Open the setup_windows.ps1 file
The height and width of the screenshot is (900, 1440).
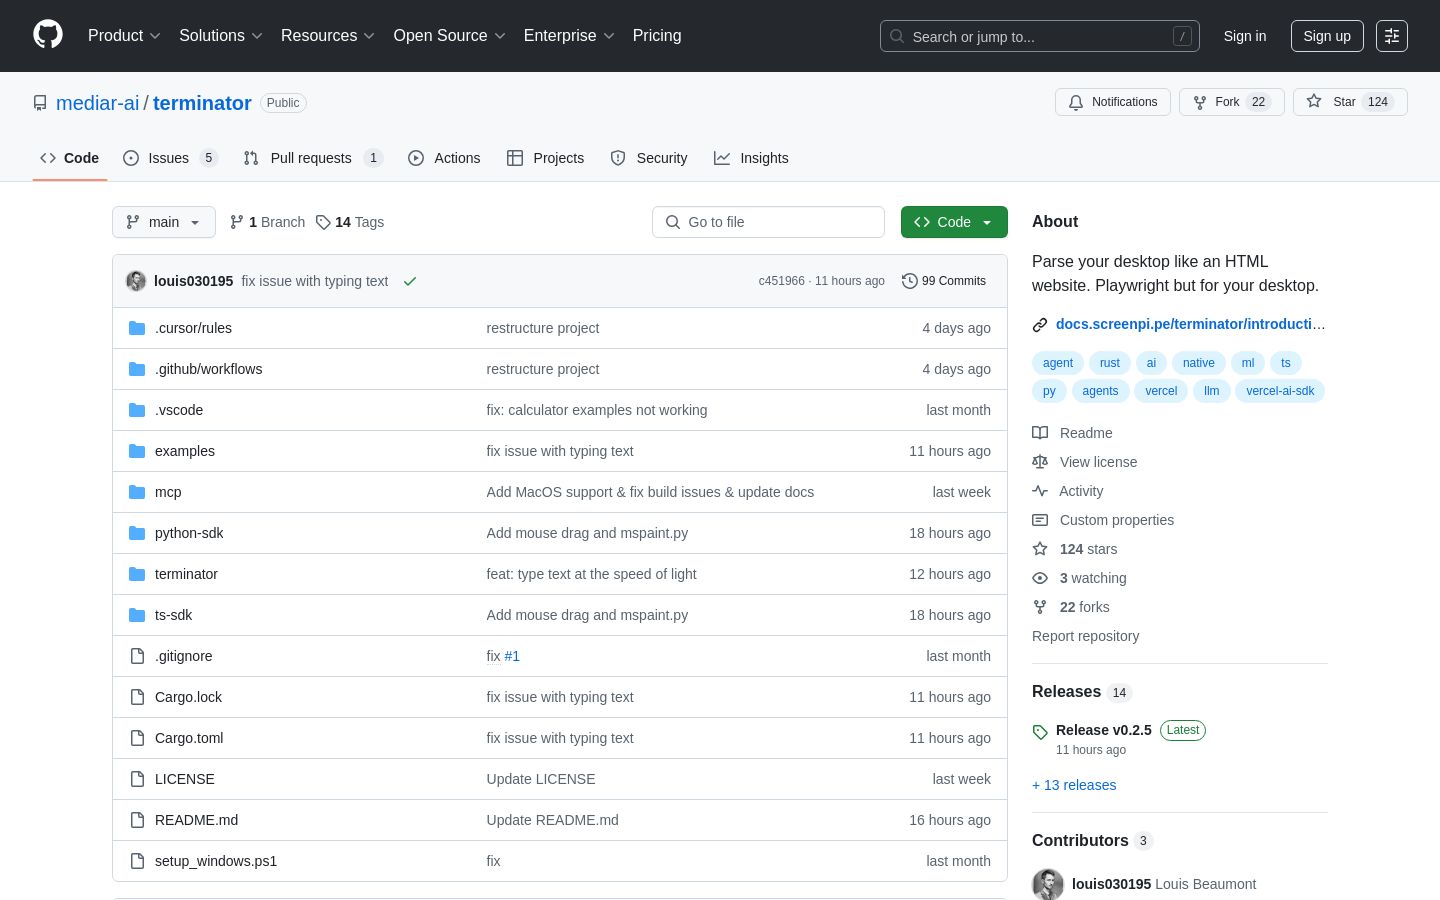216,861
